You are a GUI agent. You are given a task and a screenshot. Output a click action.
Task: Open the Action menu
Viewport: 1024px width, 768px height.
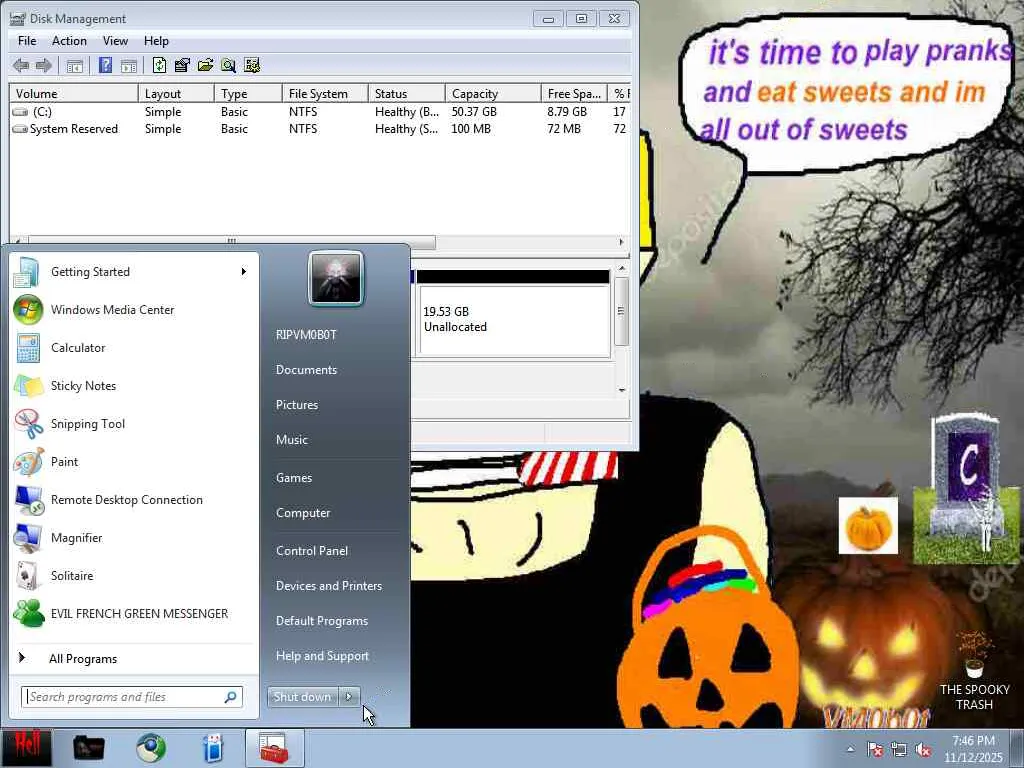pos(69,40)
